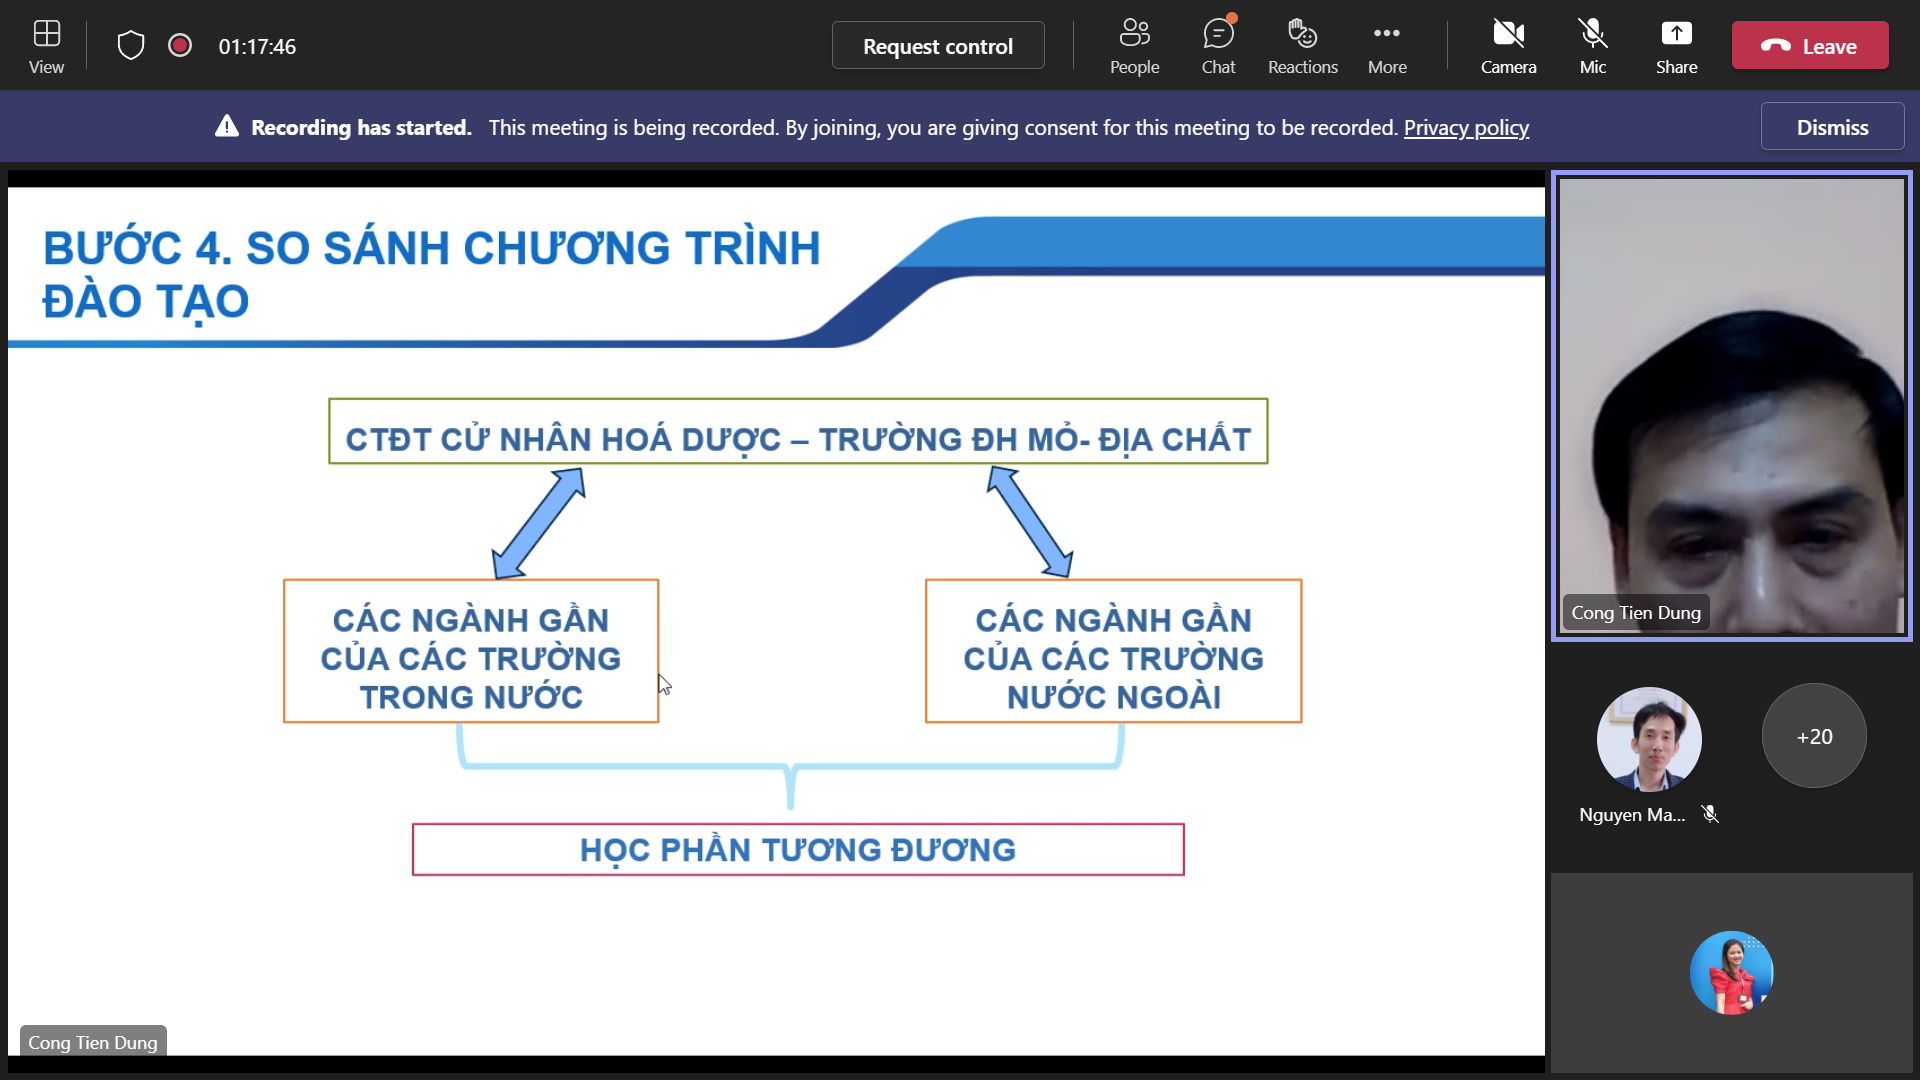Click the Cong Tien Dung presenter label on slide
The width and height of the screenshot is (1920, 1080).
pos(93,1042)
